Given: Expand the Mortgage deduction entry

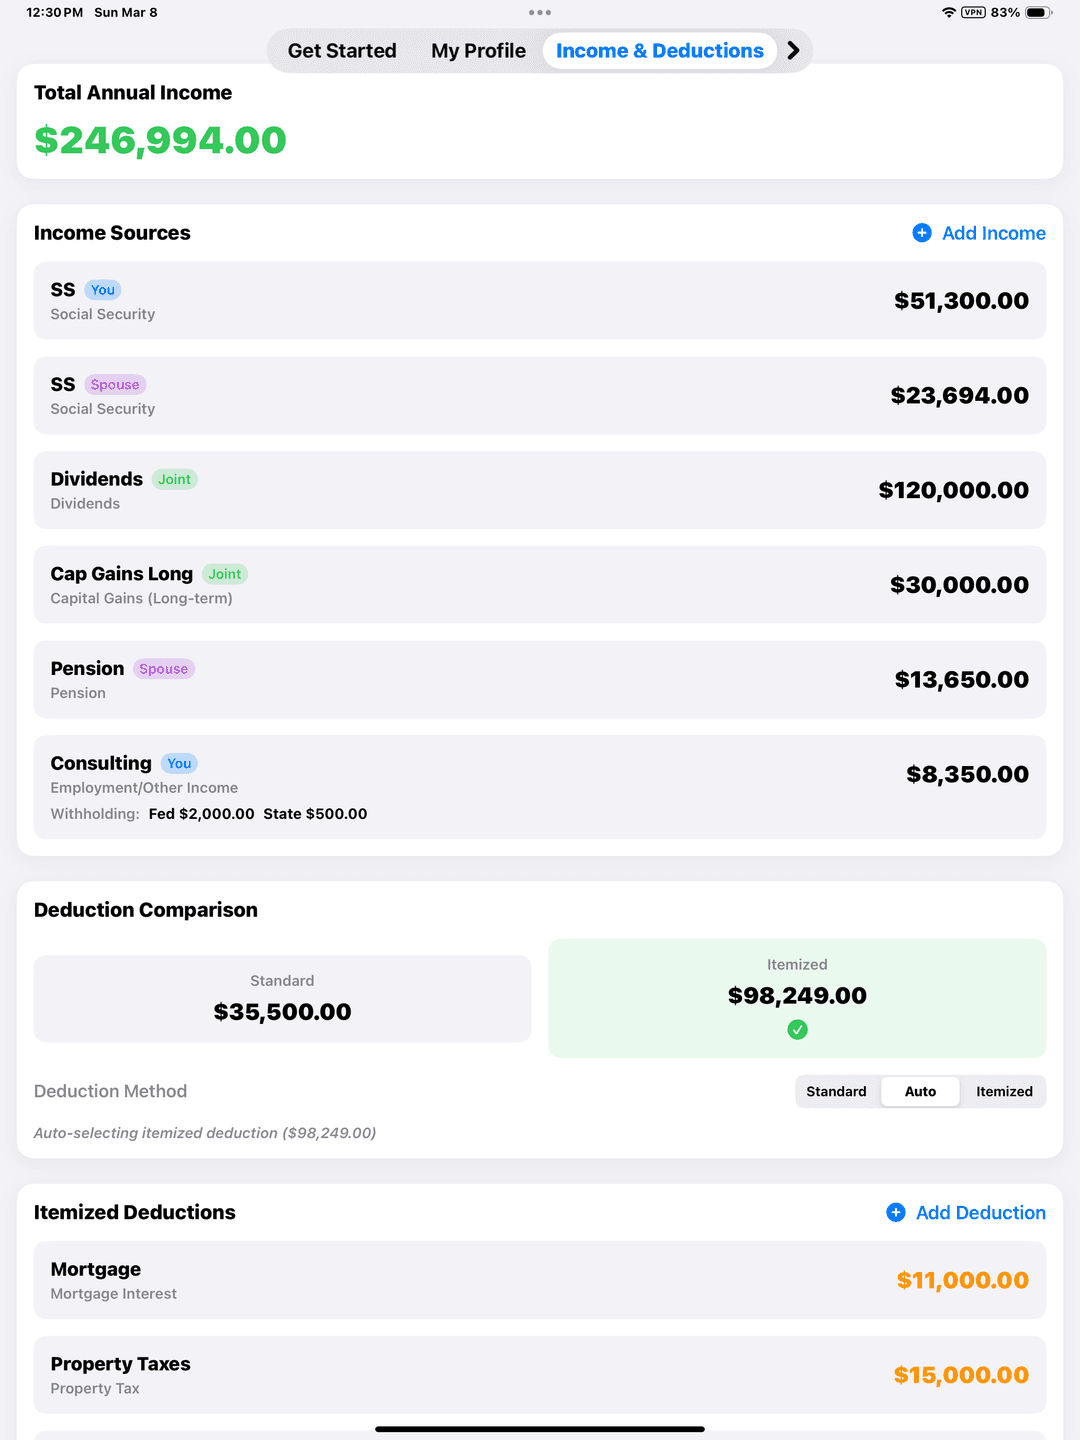Looking at the screenshot, I should click(540, 1280).
